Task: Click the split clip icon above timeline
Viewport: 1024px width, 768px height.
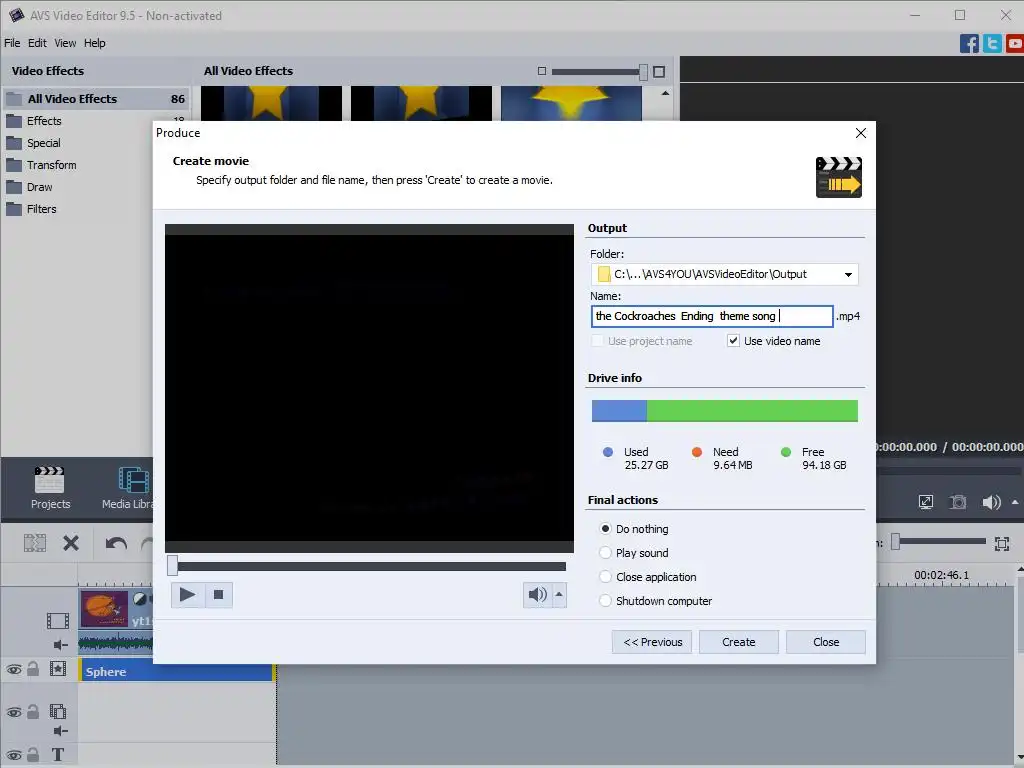Action: 35,543
